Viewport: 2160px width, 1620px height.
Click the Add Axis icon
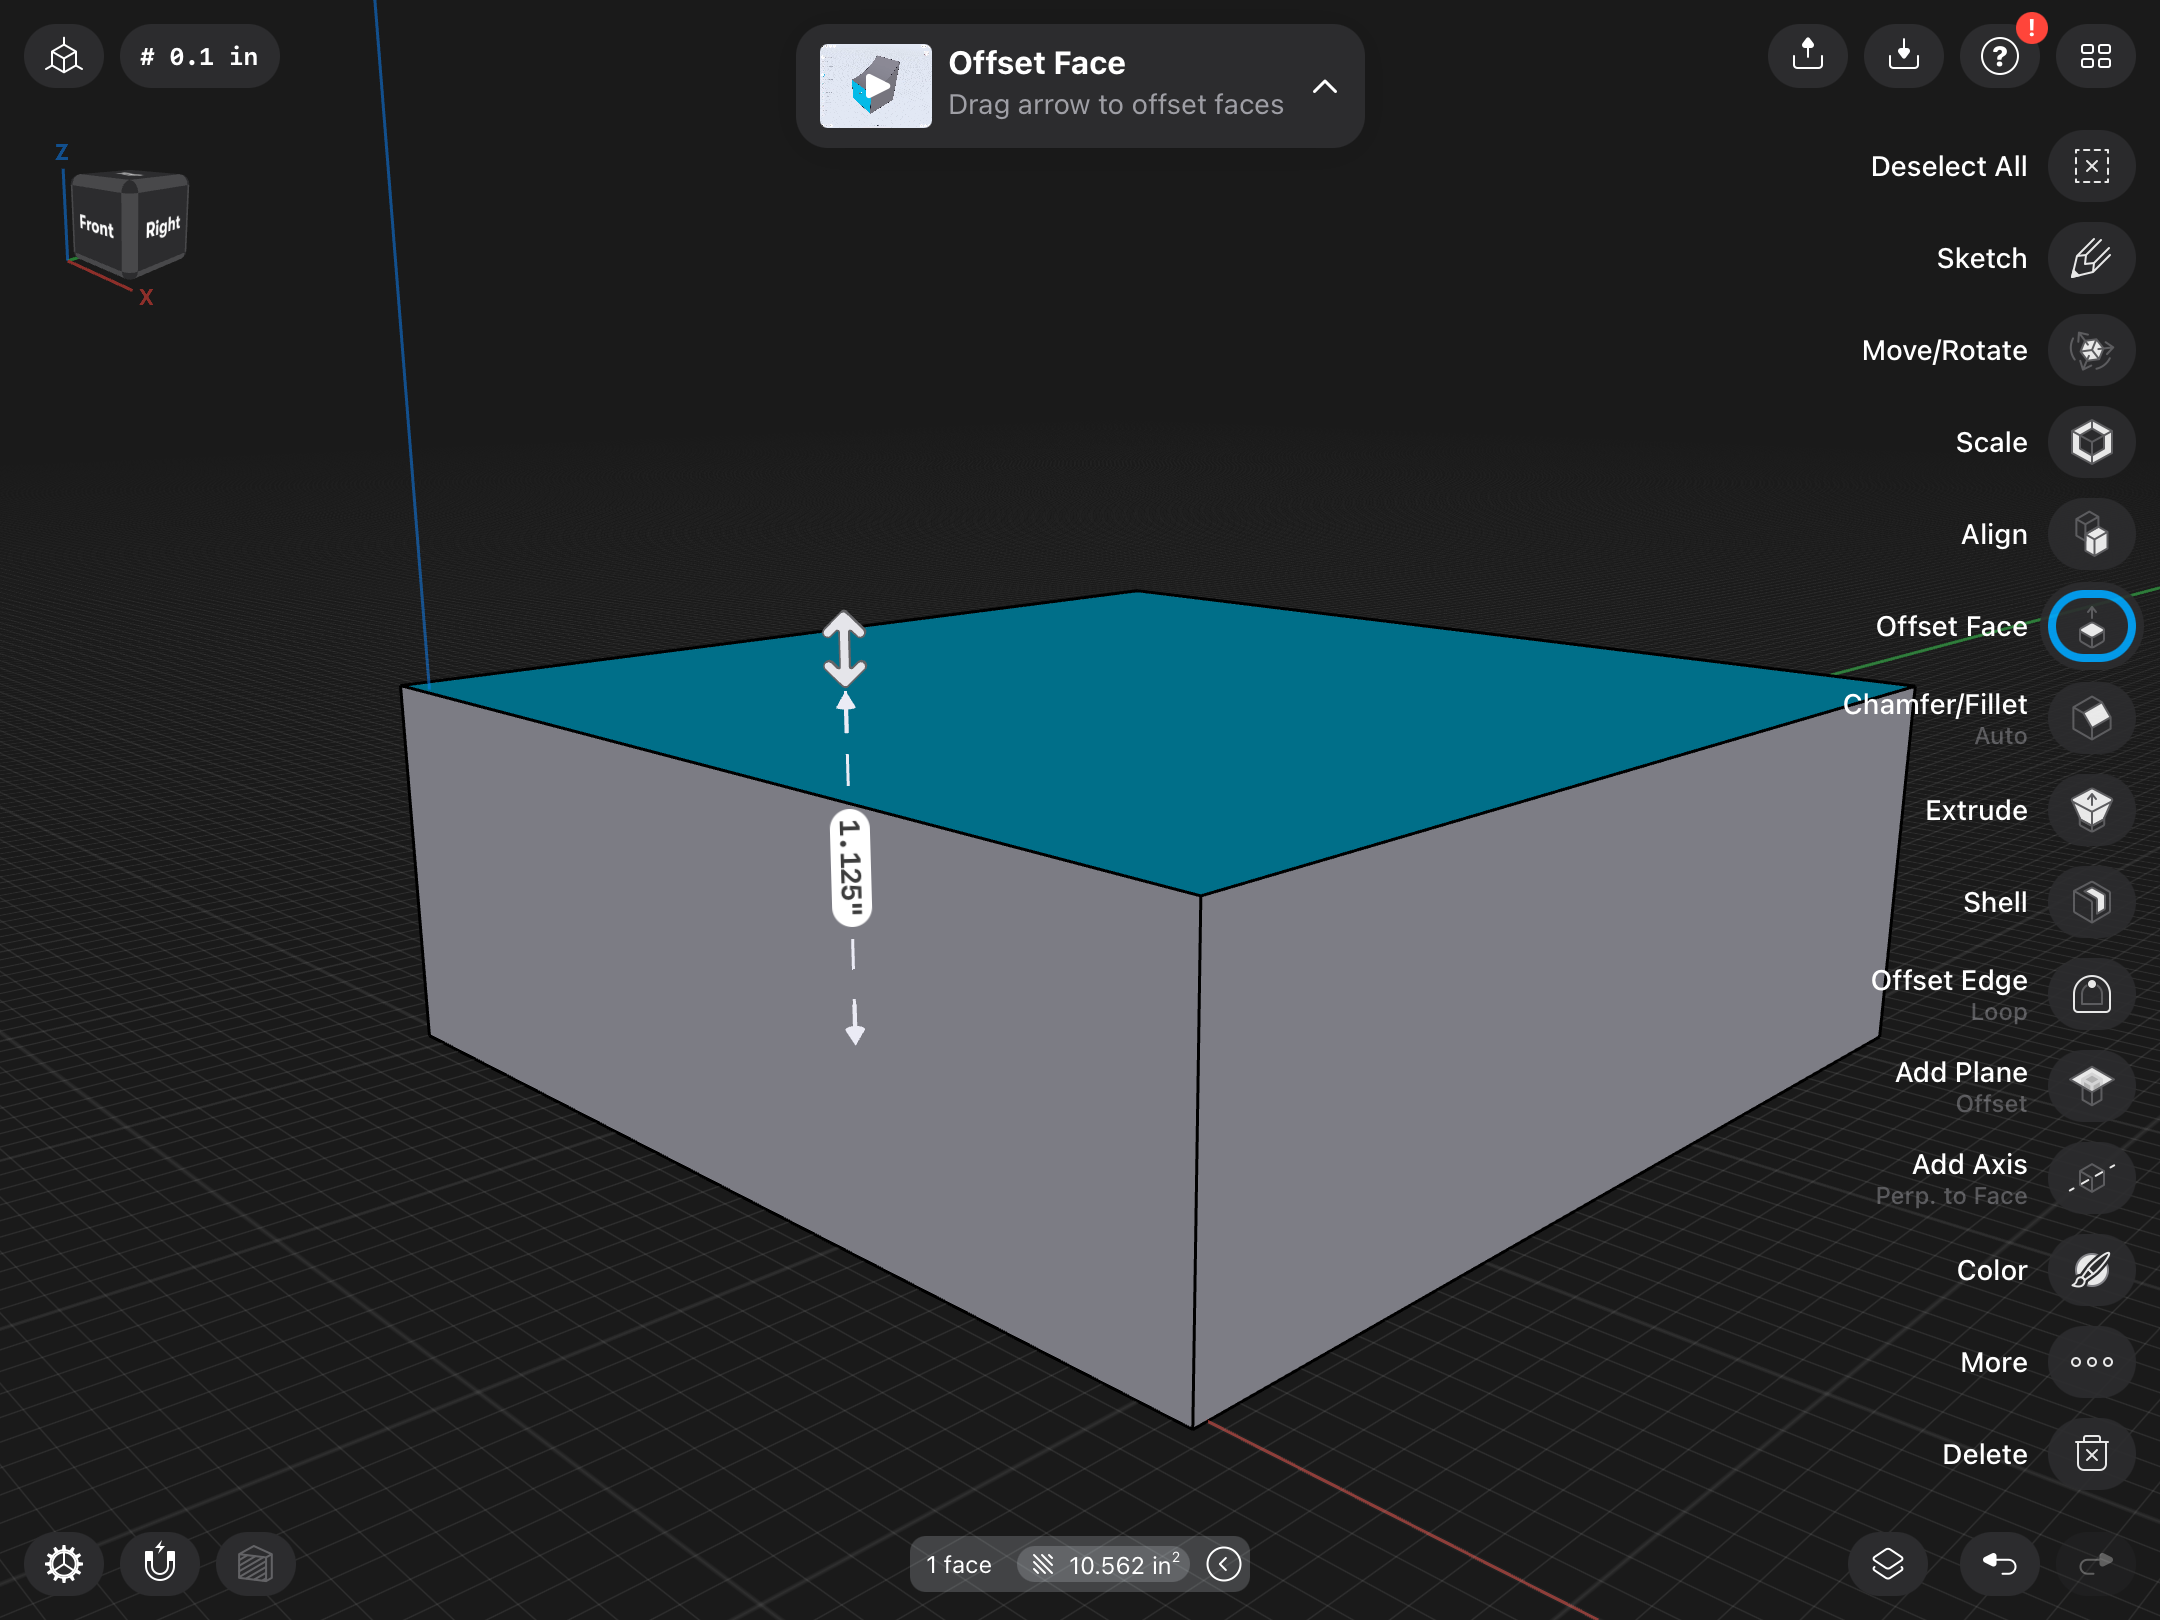pos(2091,1178)
